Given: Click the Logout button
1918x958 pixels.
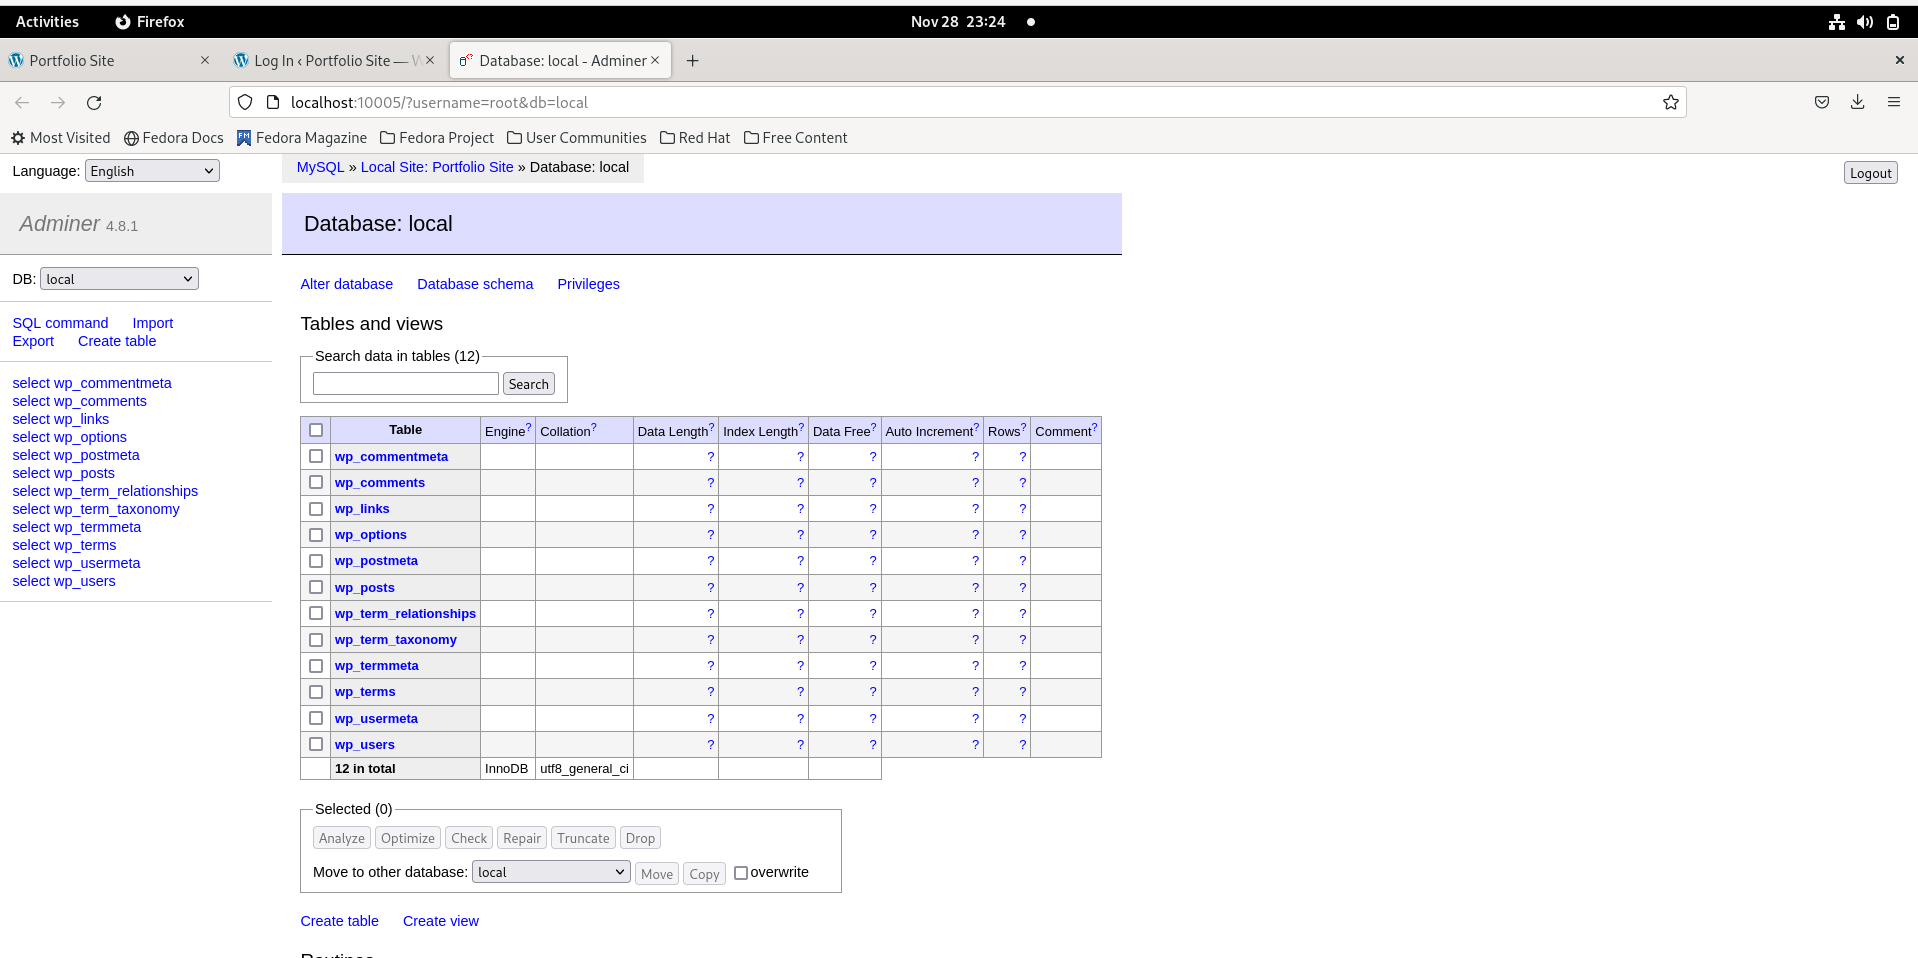Looking at the screenshot, I should [x=1869, y=173].
